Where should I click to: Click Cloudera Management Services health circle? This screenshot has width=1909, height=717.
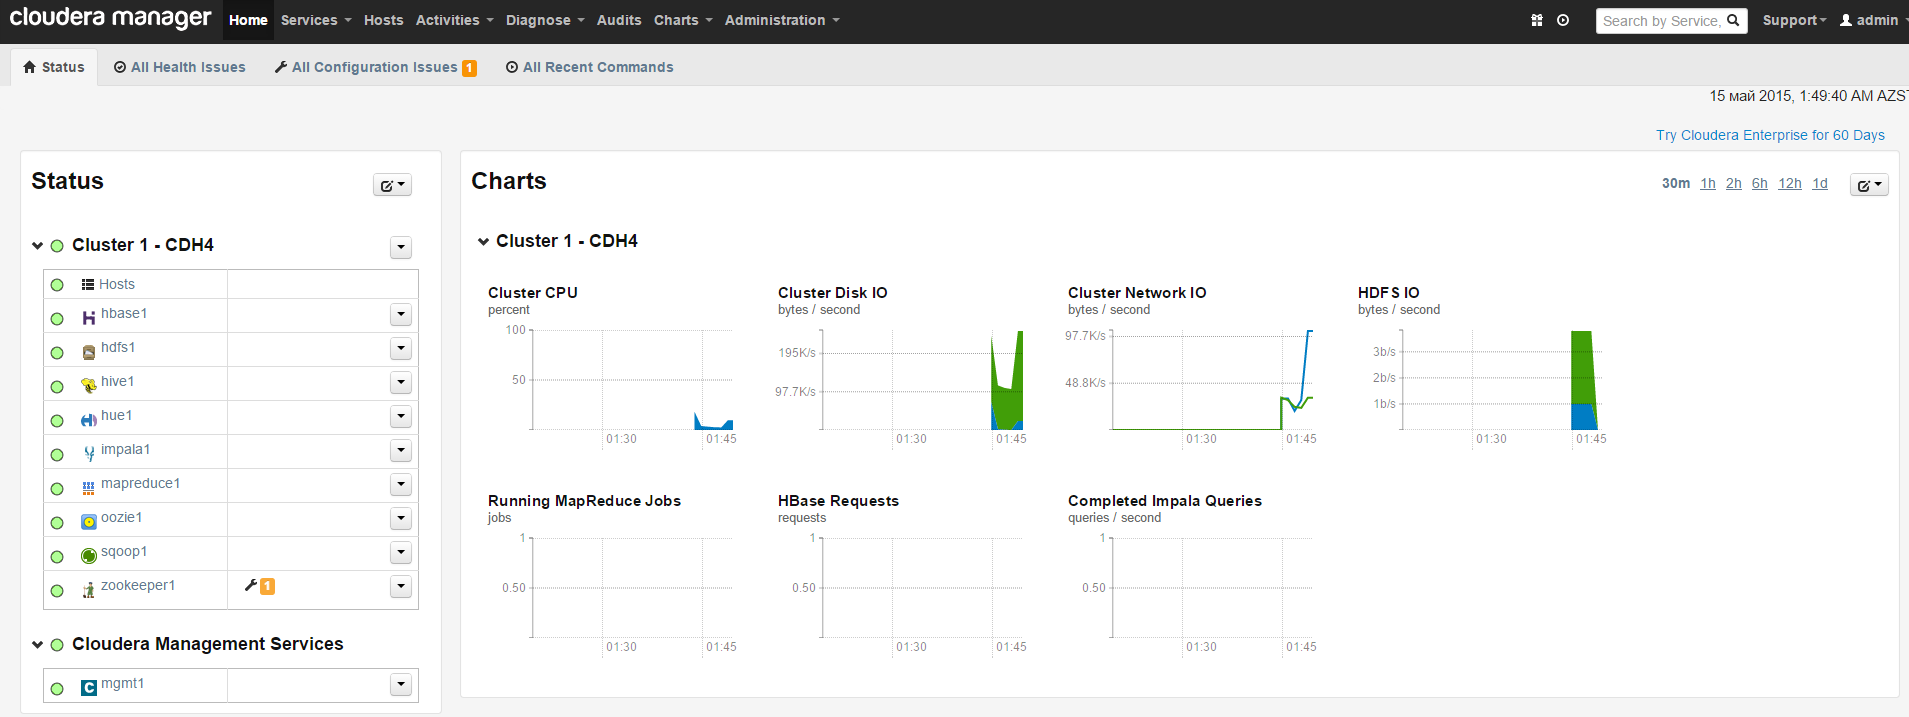(x=57, y=645)
